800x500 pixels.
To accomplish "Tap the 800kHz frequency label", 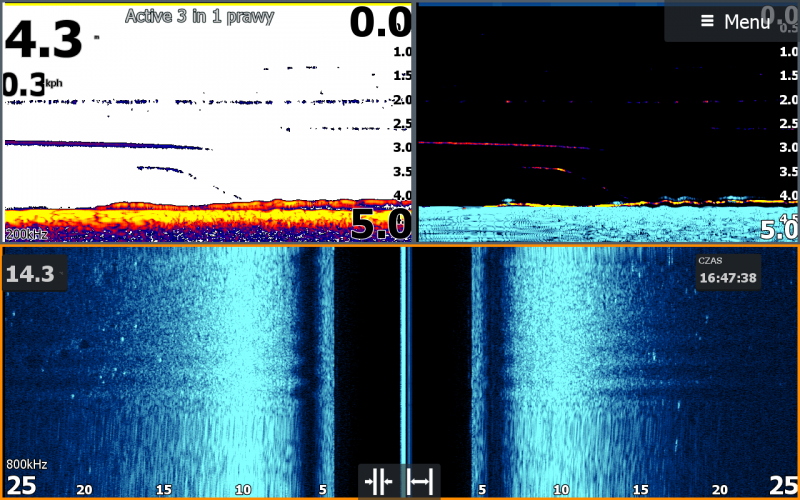I will 27,465.
